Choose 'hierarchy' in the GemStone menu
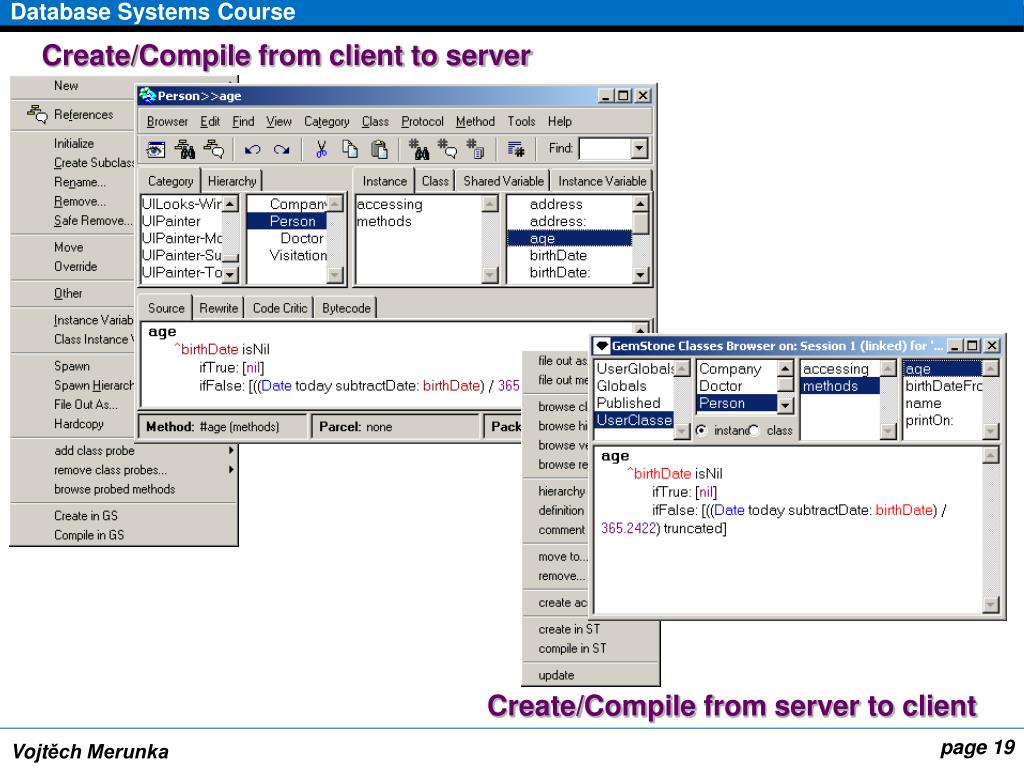This screenshot has height=768, width=1024. coord(561,491)
